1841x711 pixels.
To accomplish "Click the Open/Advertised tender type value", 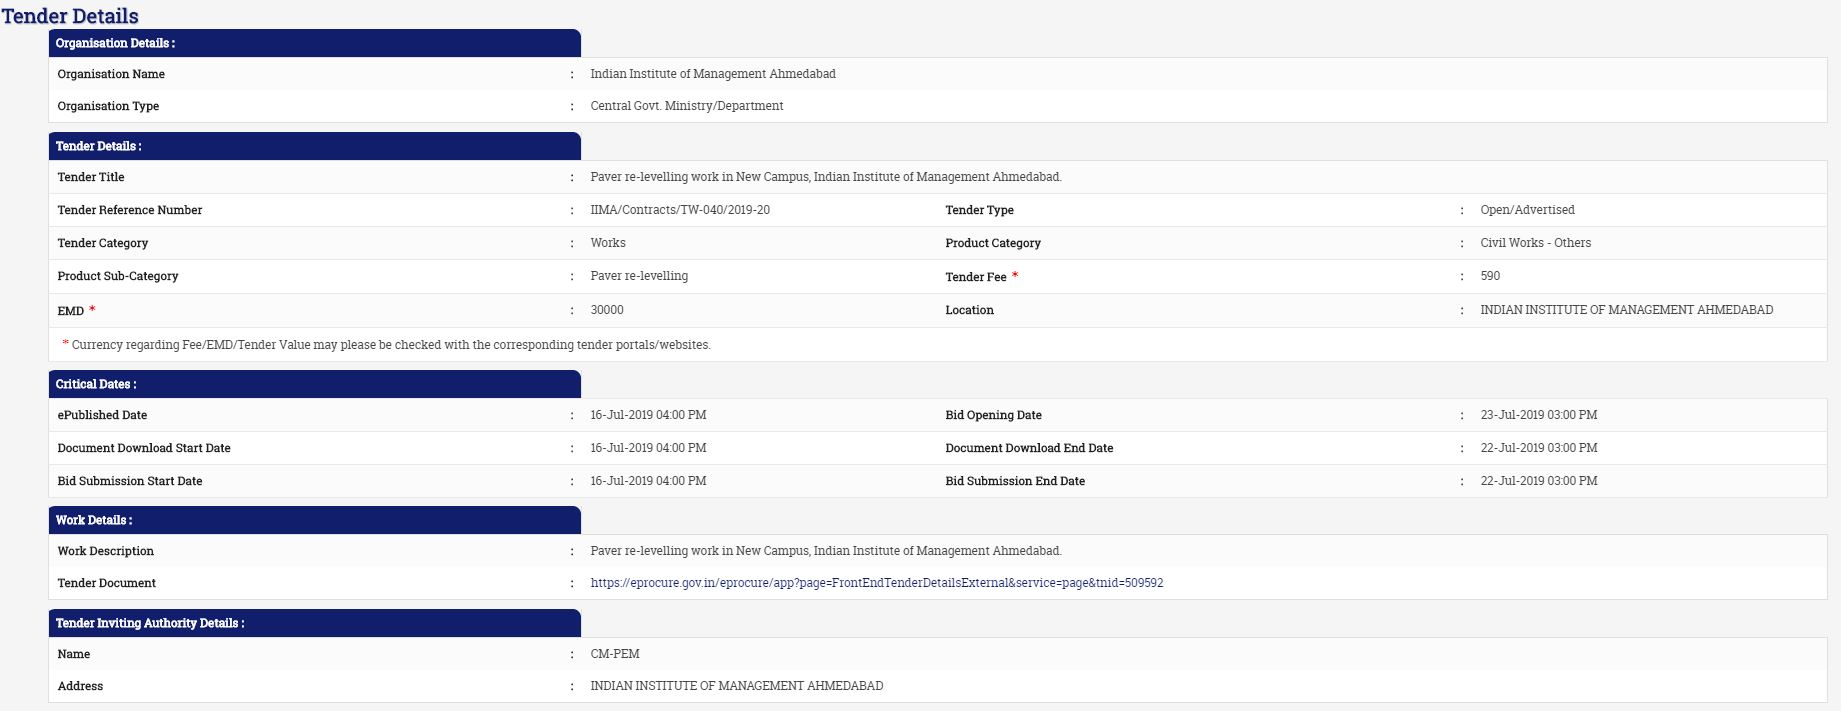I will 1527,210.
